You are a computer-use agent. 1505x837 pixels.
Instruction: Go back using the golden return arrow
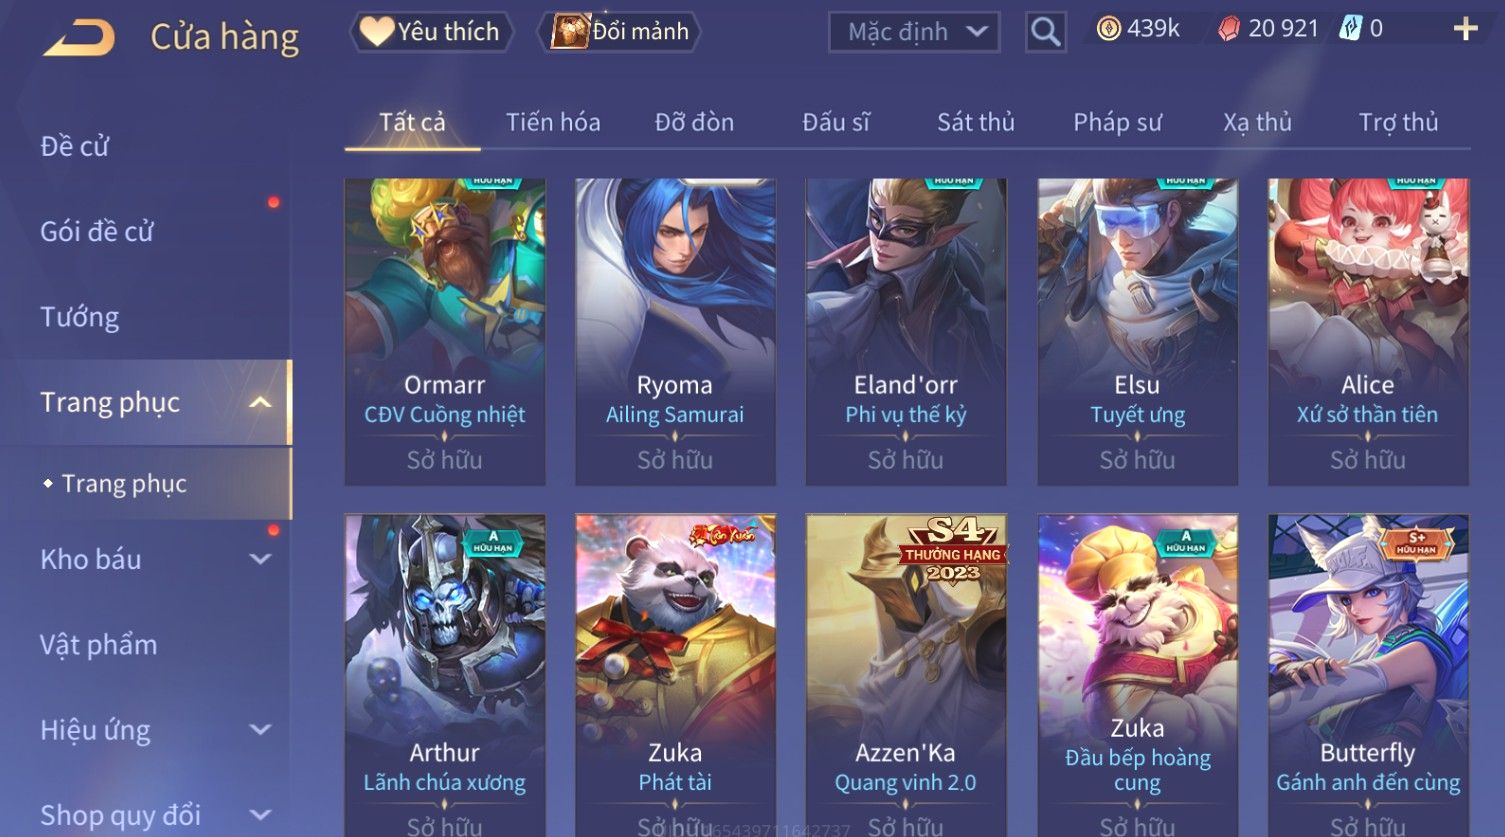coord(79,38)
